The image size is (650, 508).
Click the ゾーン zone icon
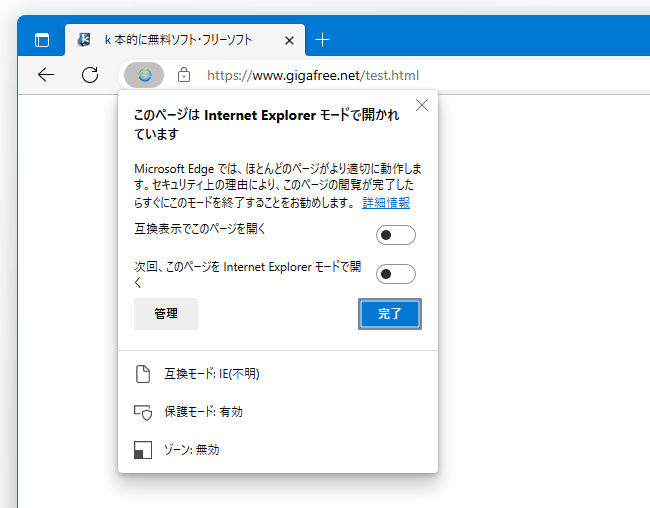pyautogui.click(x=143, y=450)
